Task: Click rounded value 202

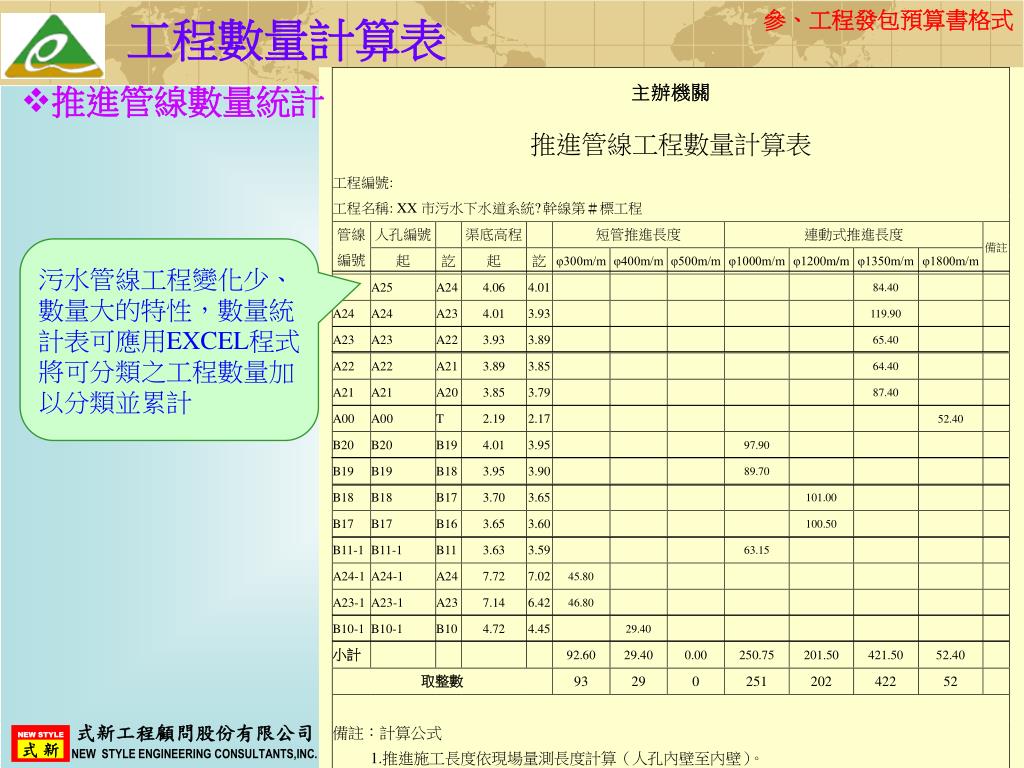Action: (x=821, y=681)
